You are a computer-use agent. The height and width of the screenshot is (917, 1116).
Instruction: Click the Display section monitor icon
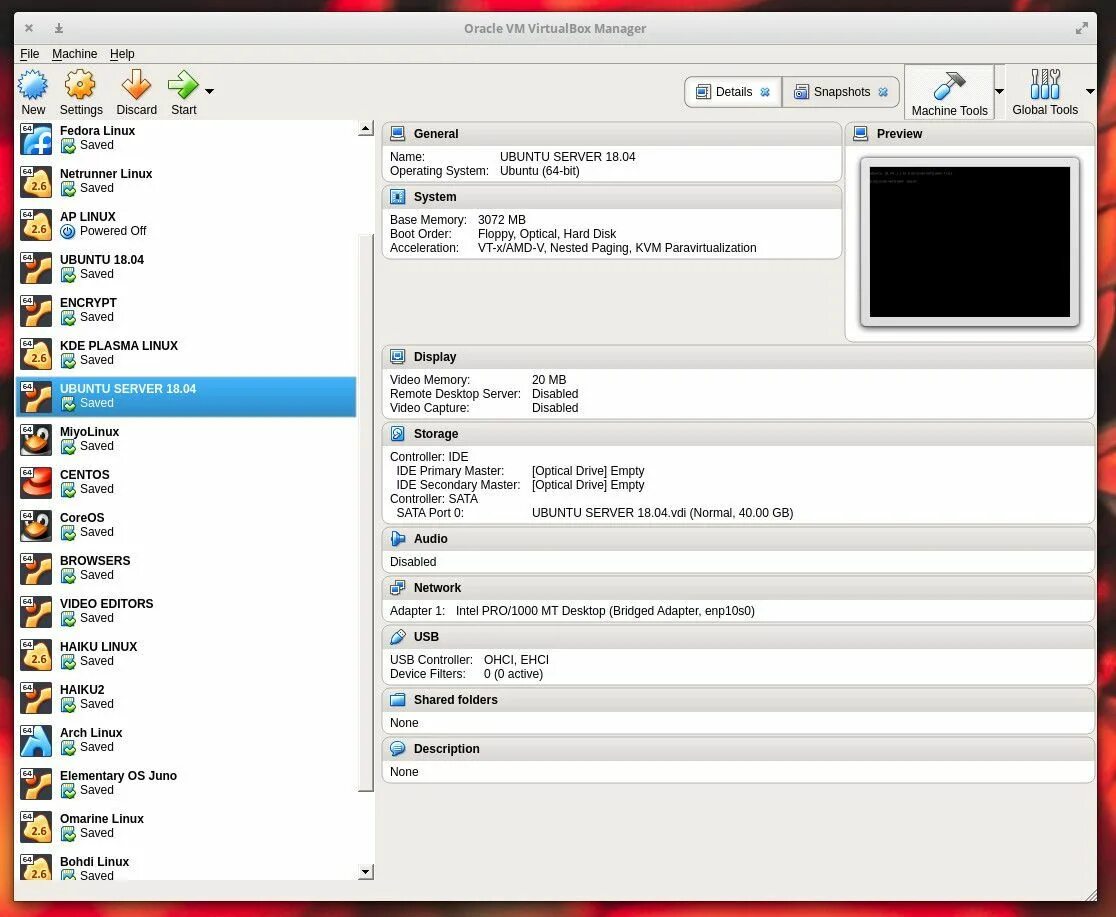click(x=398, y=357)
